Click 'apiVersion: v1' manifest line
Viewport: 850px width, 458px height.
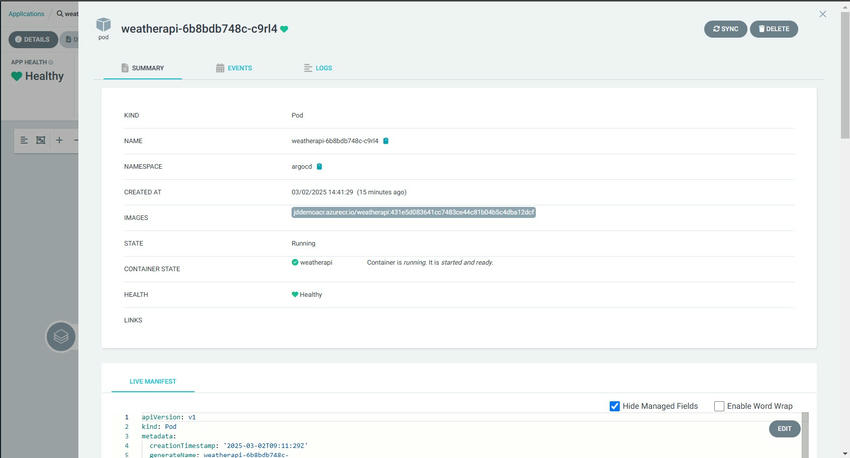pyautogui.click(x=169, y=417)
